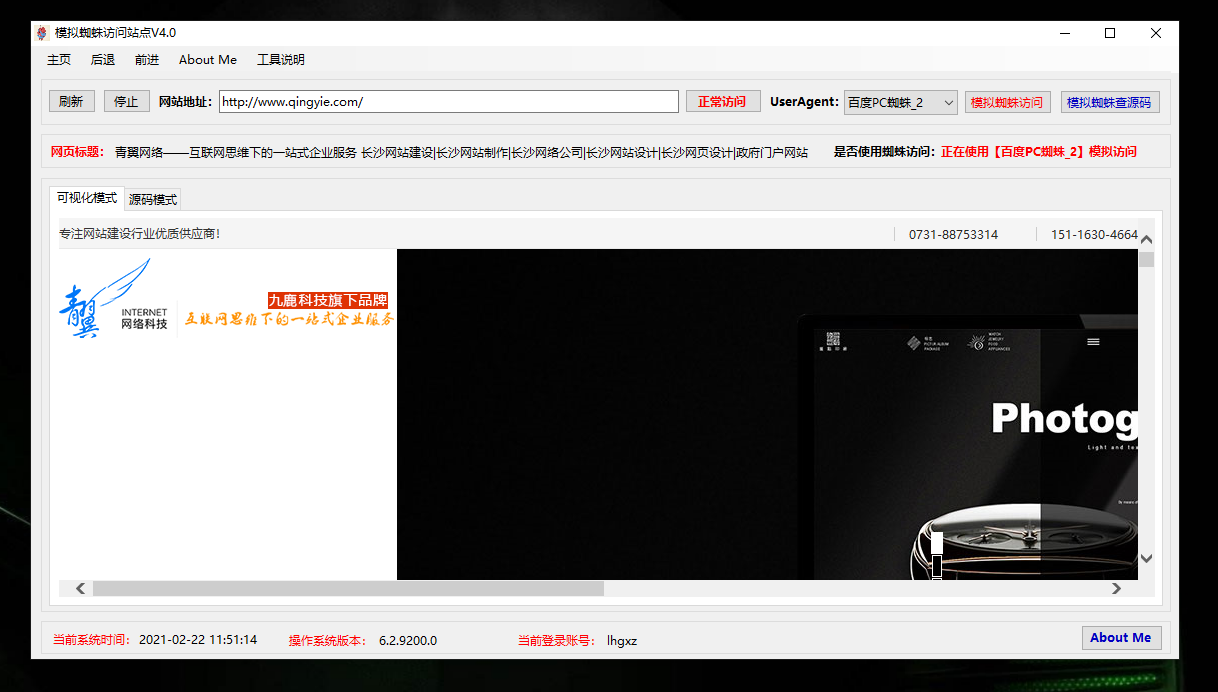Image resolution: width=1218 pixels, height=692 pixels.
Task: Open the 后退 menu item
Action: [103, 60]
